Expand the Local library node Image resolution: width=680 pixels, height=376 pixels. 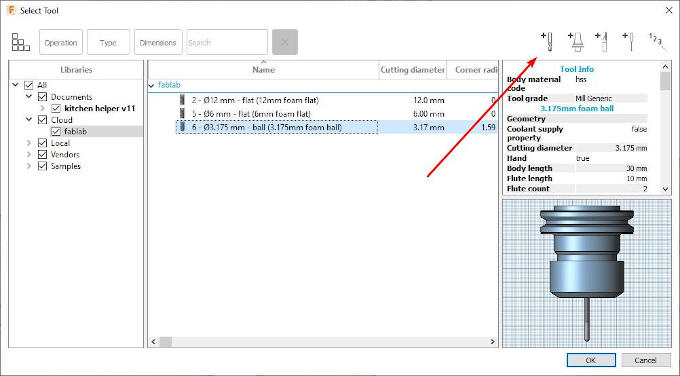pyautogui.click(x=29, y=143)
